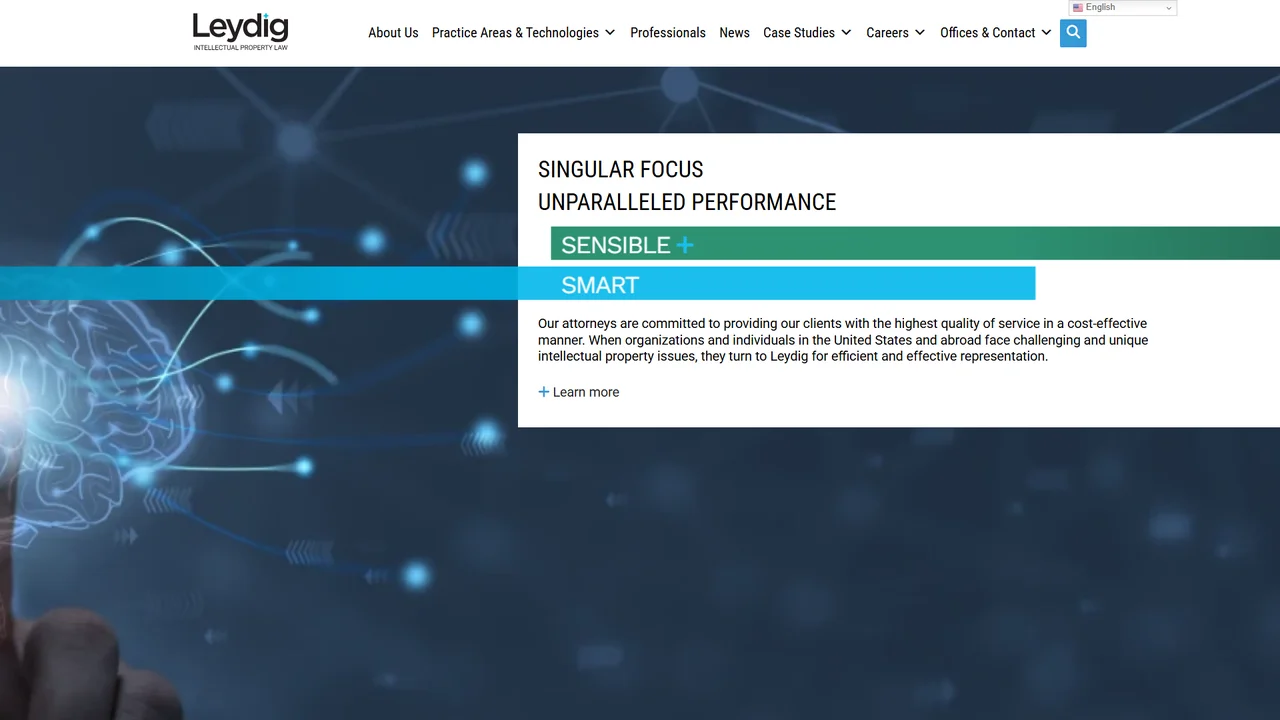Expand Offices & Contact chevron
This screenshot has height=720, width=1280.
coord(1047,33)
